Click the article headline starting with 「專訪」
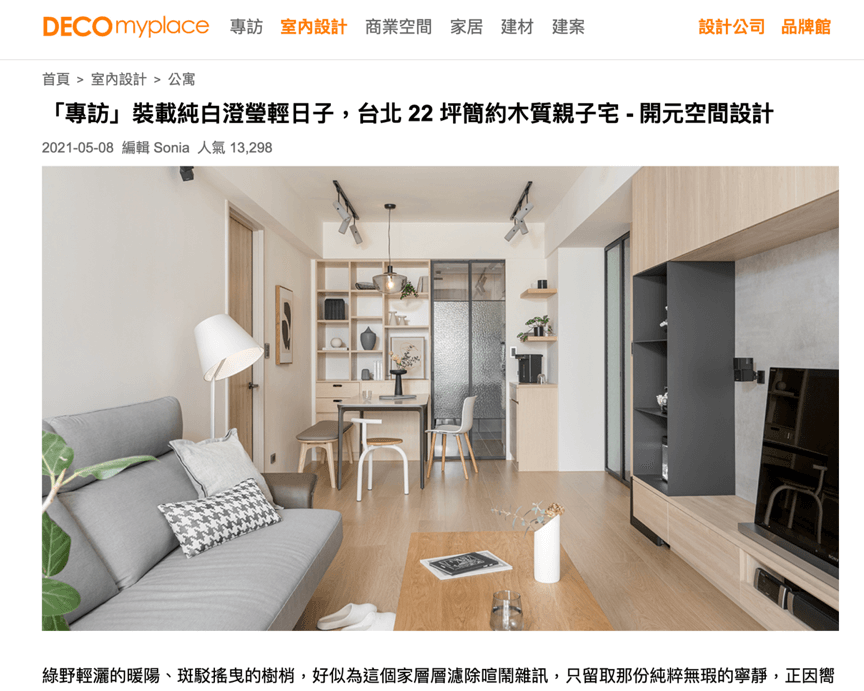The height and width of the screenshot is (691, 864). click(408, 114)
